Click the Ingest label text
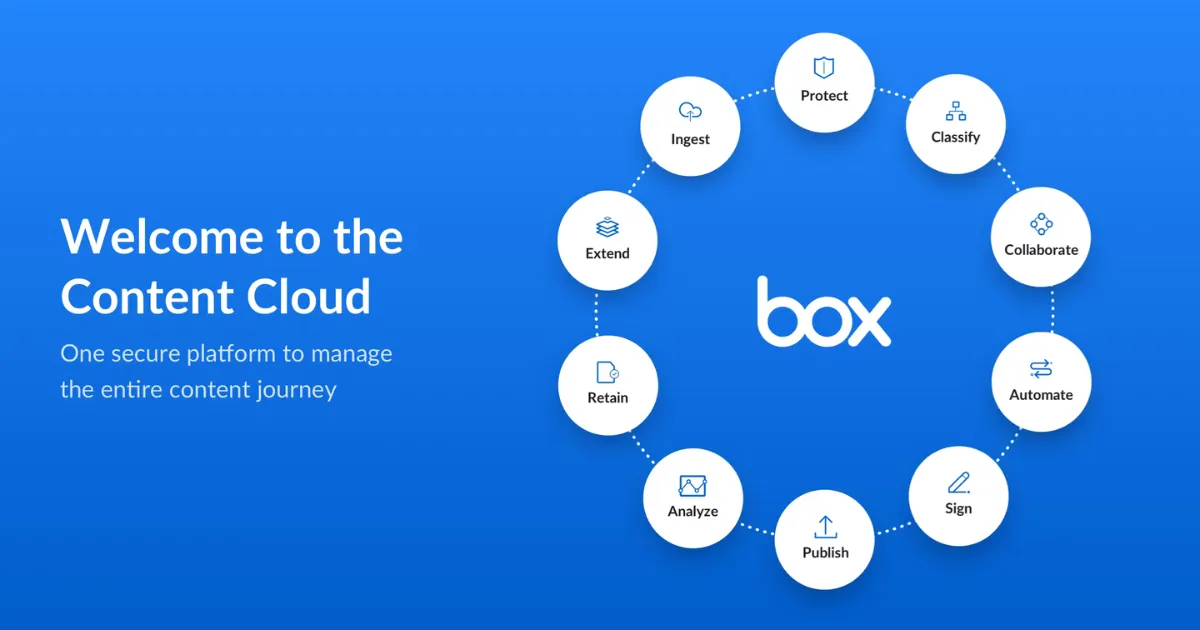Screen dimensions: 1200x630 tap(690, 139)
